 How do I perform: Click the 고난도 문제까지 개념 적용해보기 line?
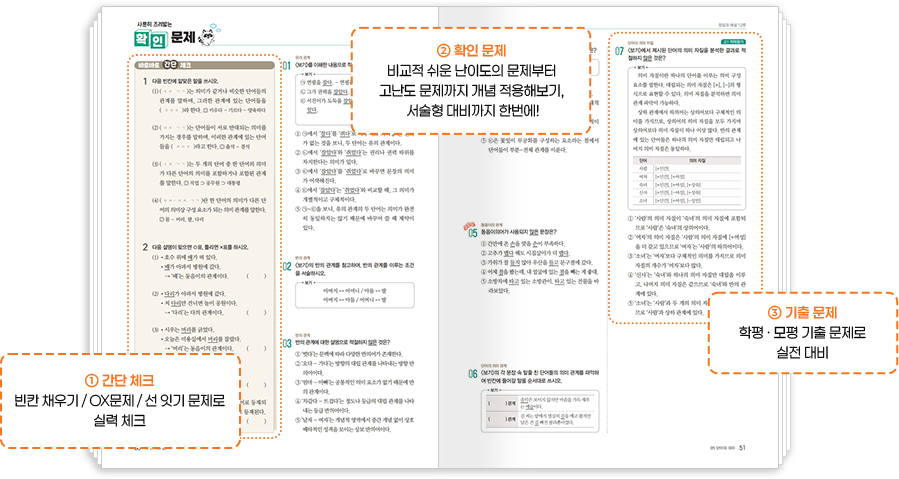pos(471,91)
